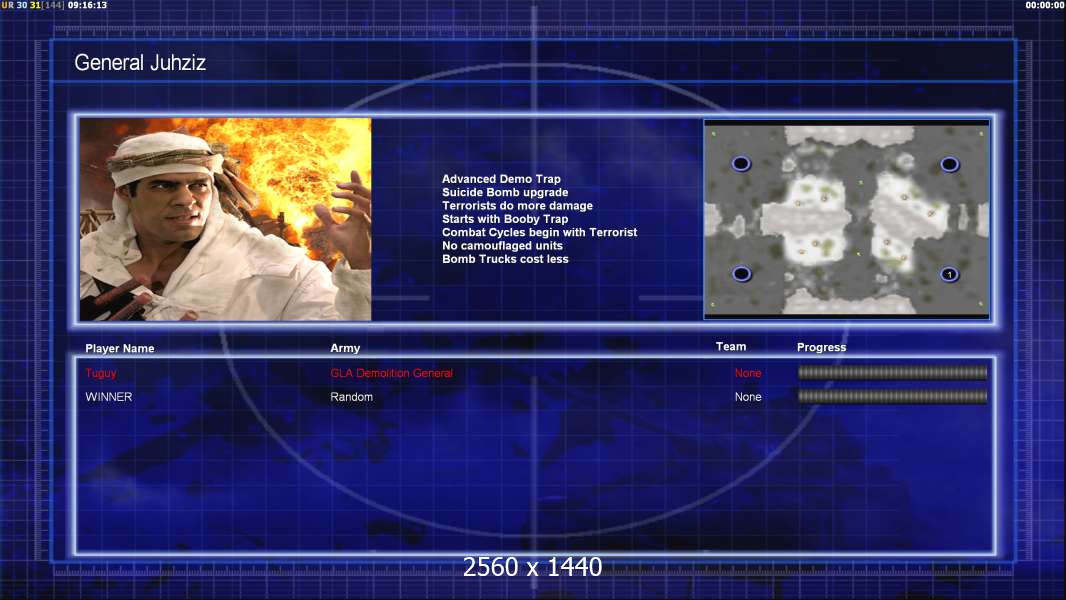Click Tuguy's loading progress bar
The width and height of the screenshot is (1066, 600).
tap(893, 372)
